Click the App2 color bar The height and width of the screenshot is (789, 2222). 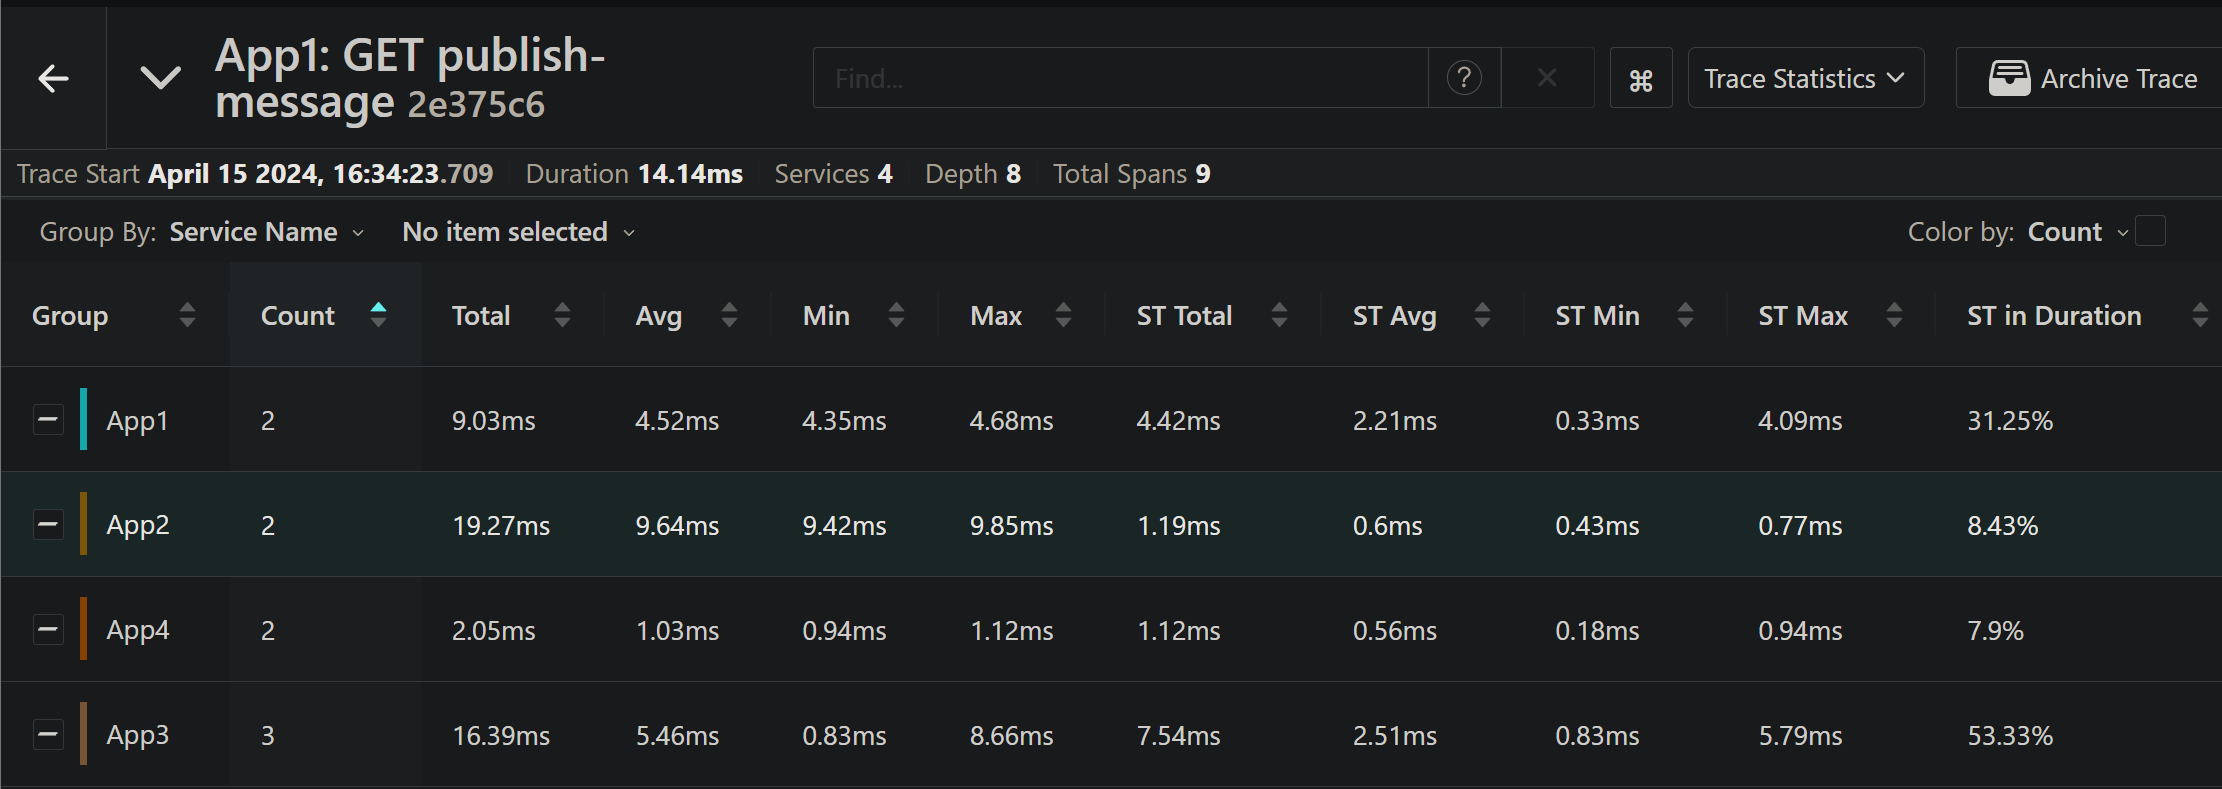(x=84, y=524)
